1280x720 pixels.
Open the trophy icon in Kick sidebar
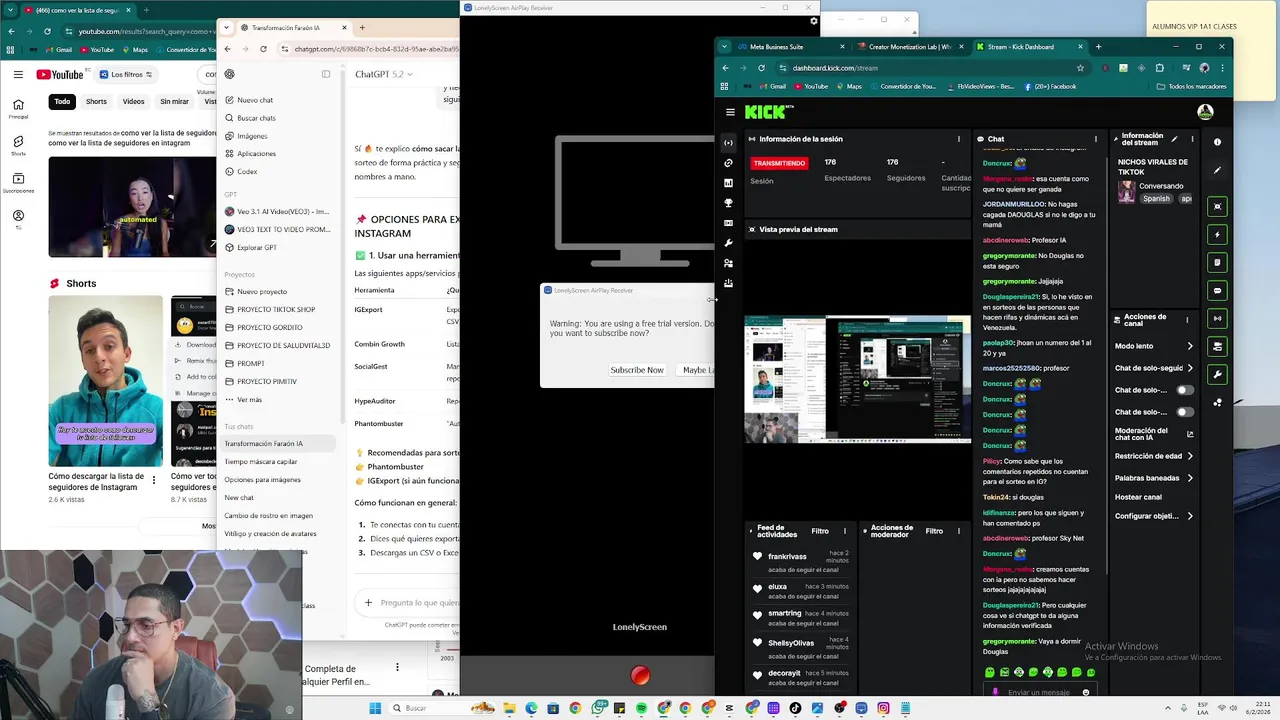(x=728, y=203)
